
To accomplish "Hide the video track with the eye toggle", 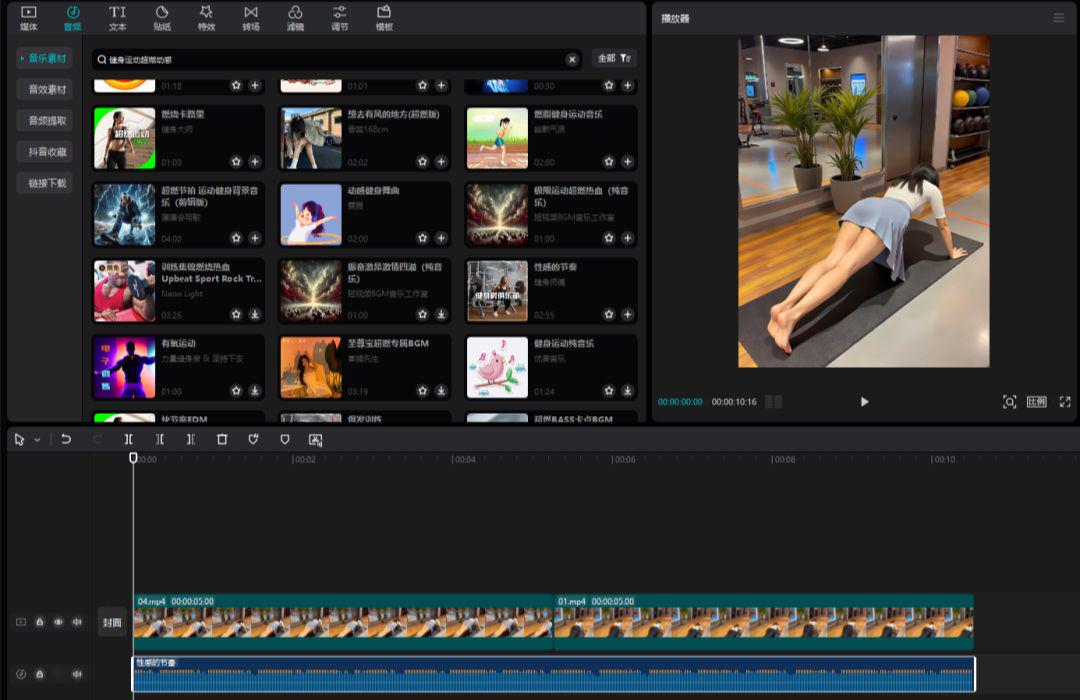I will (58, 622).
